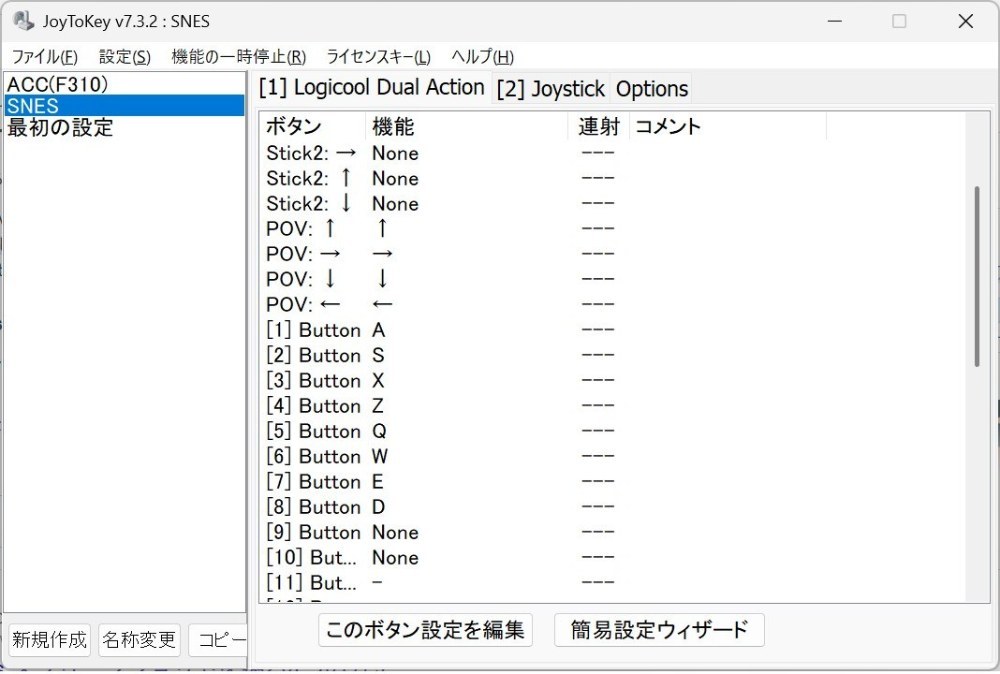Switch to the Options tab
This screenshot has width=1000, height=674.
coord(652,89)
